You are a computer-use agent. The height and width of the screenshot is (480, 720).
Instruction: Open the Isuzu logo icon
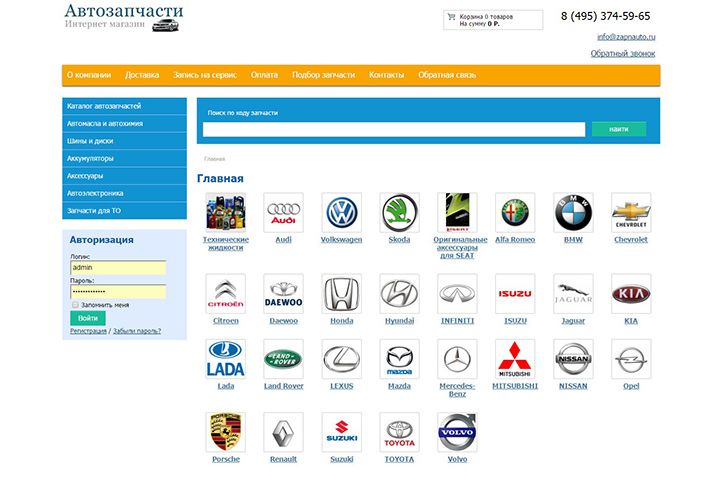tap(515, 294)
